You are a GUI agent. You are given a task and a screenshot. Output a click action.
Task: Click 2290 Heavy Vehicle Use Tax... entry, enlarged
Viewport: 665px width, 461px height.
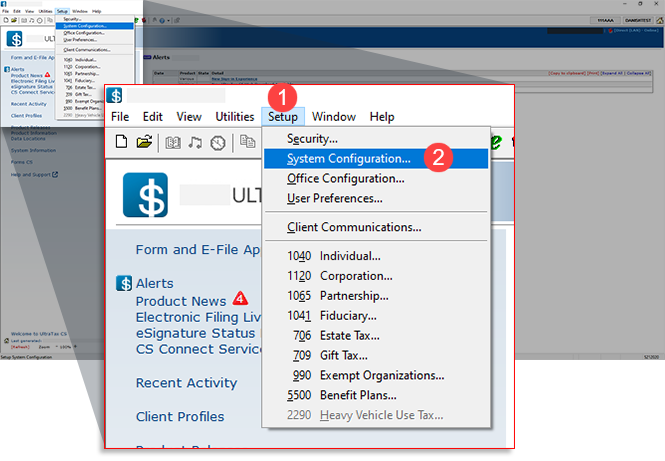click(x=376, y=415)
